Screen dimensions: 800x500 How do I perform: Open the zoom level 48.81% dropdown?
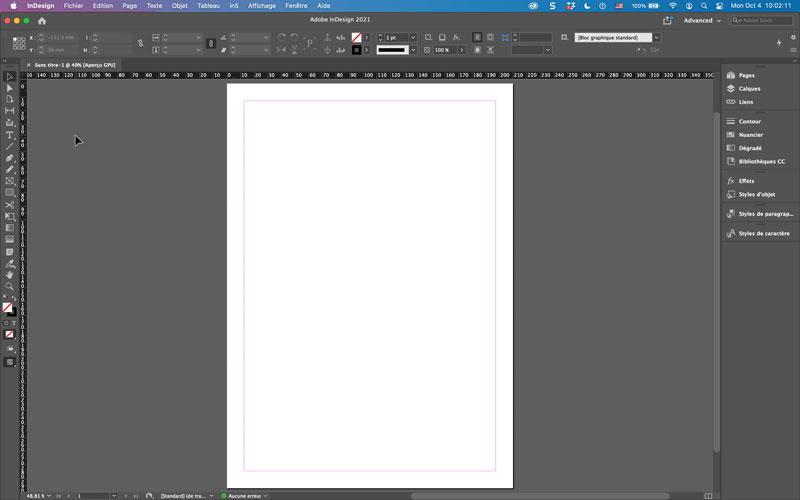(x=49, y=496)
